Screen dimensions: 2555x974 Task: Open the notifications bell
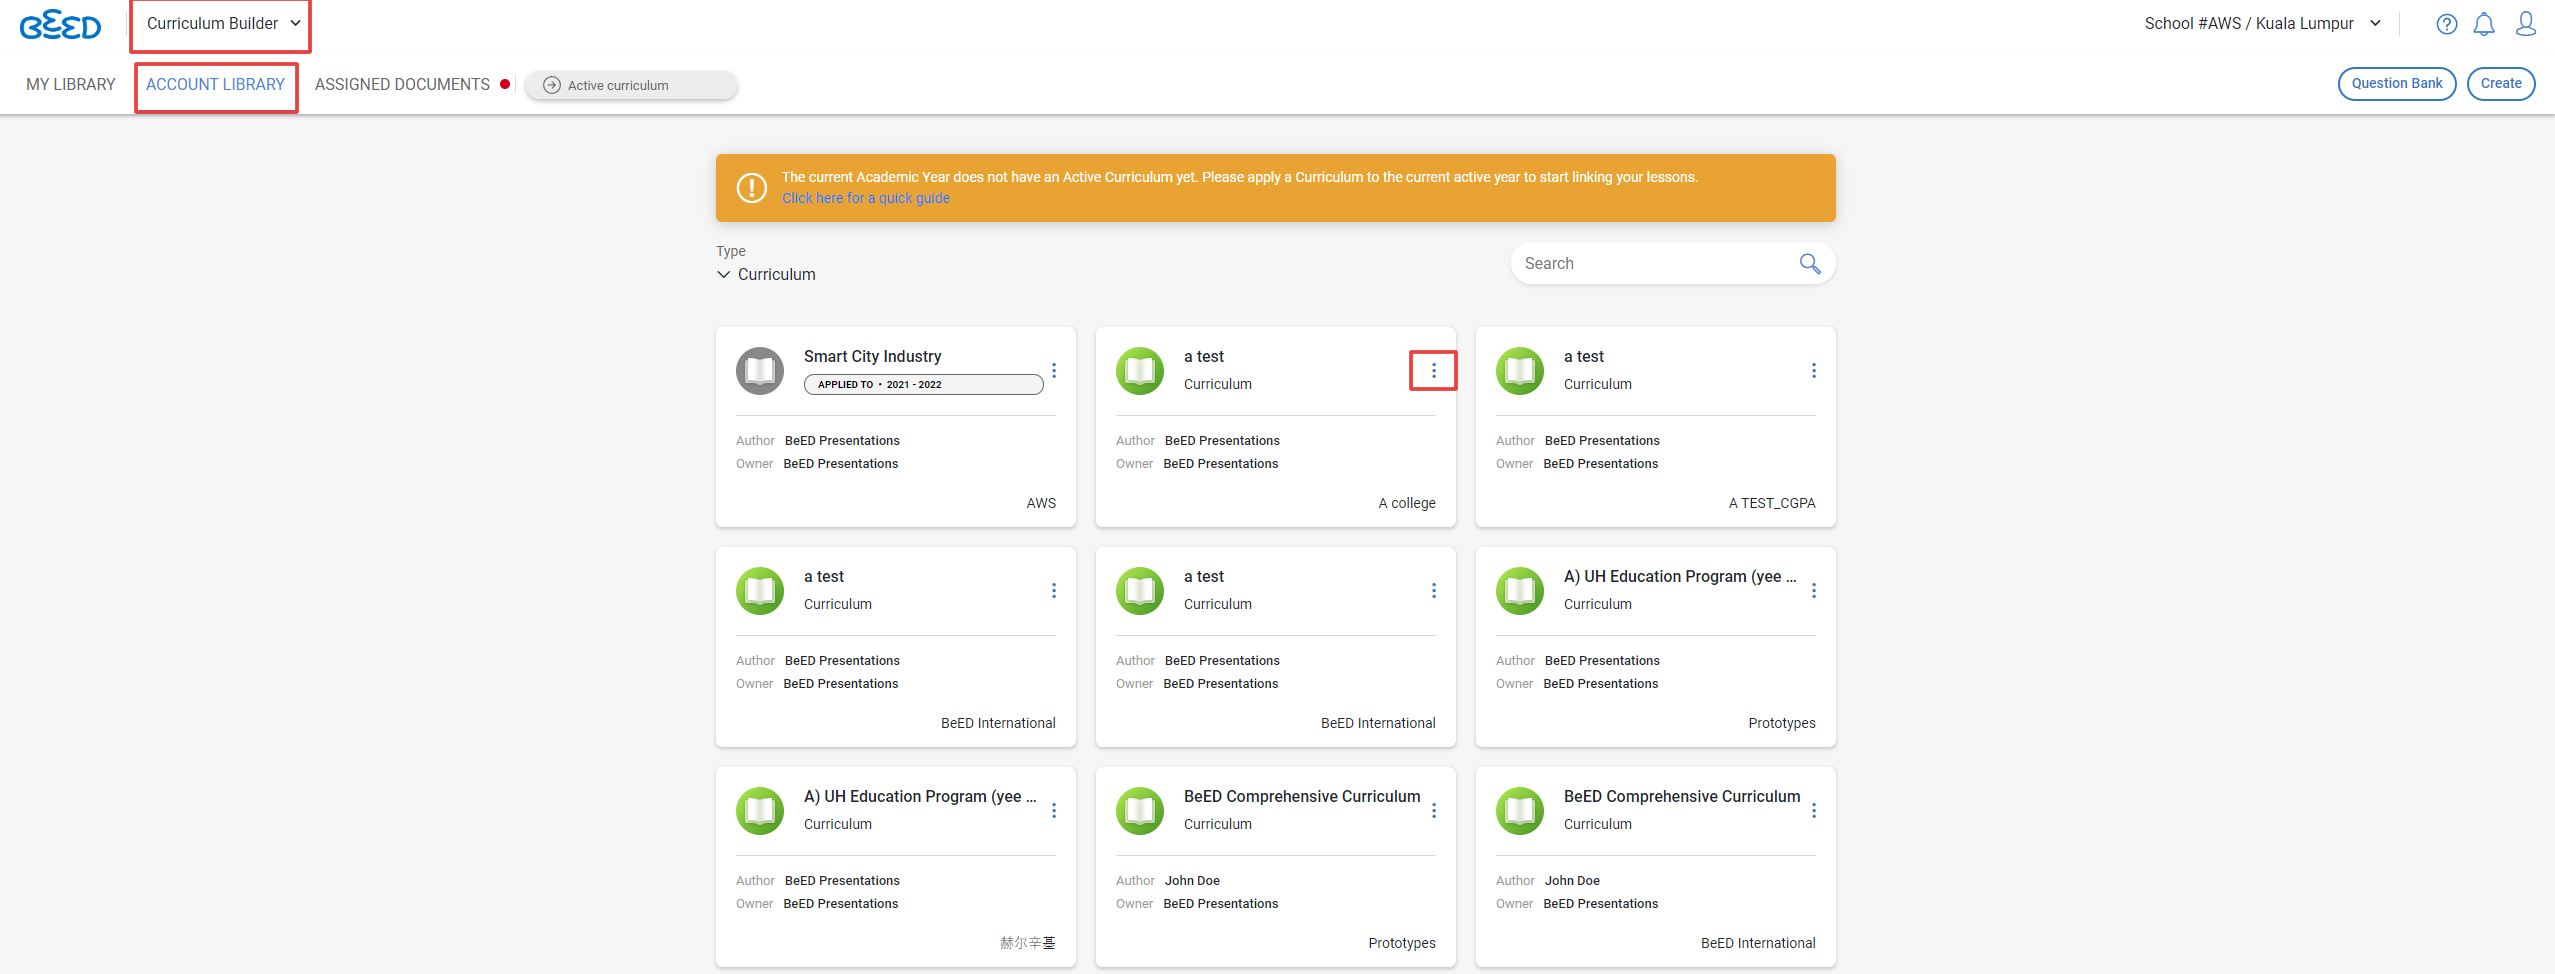click(x=2484, y=24)
